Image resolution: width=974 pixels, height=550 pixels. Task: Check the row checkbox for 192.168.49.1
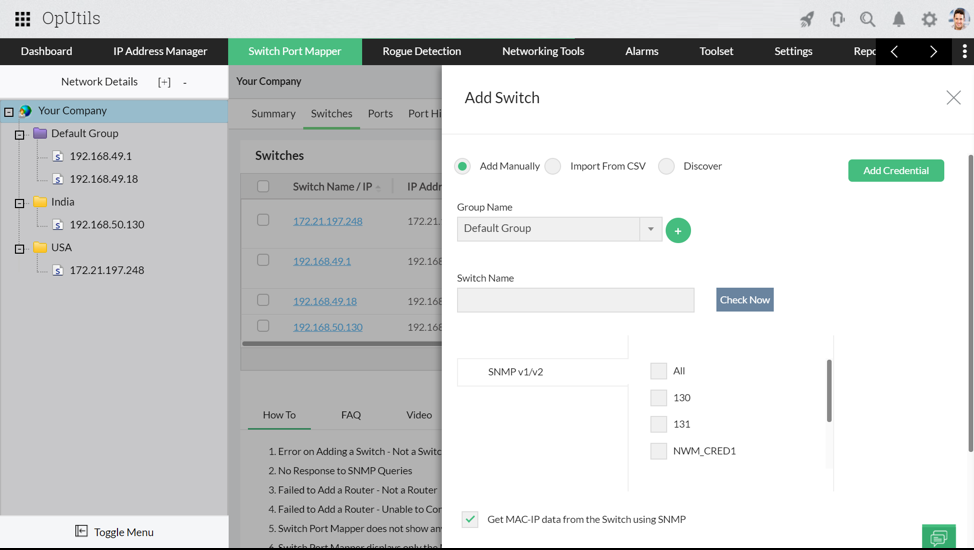pyautogui.click(x=263, y=260)
